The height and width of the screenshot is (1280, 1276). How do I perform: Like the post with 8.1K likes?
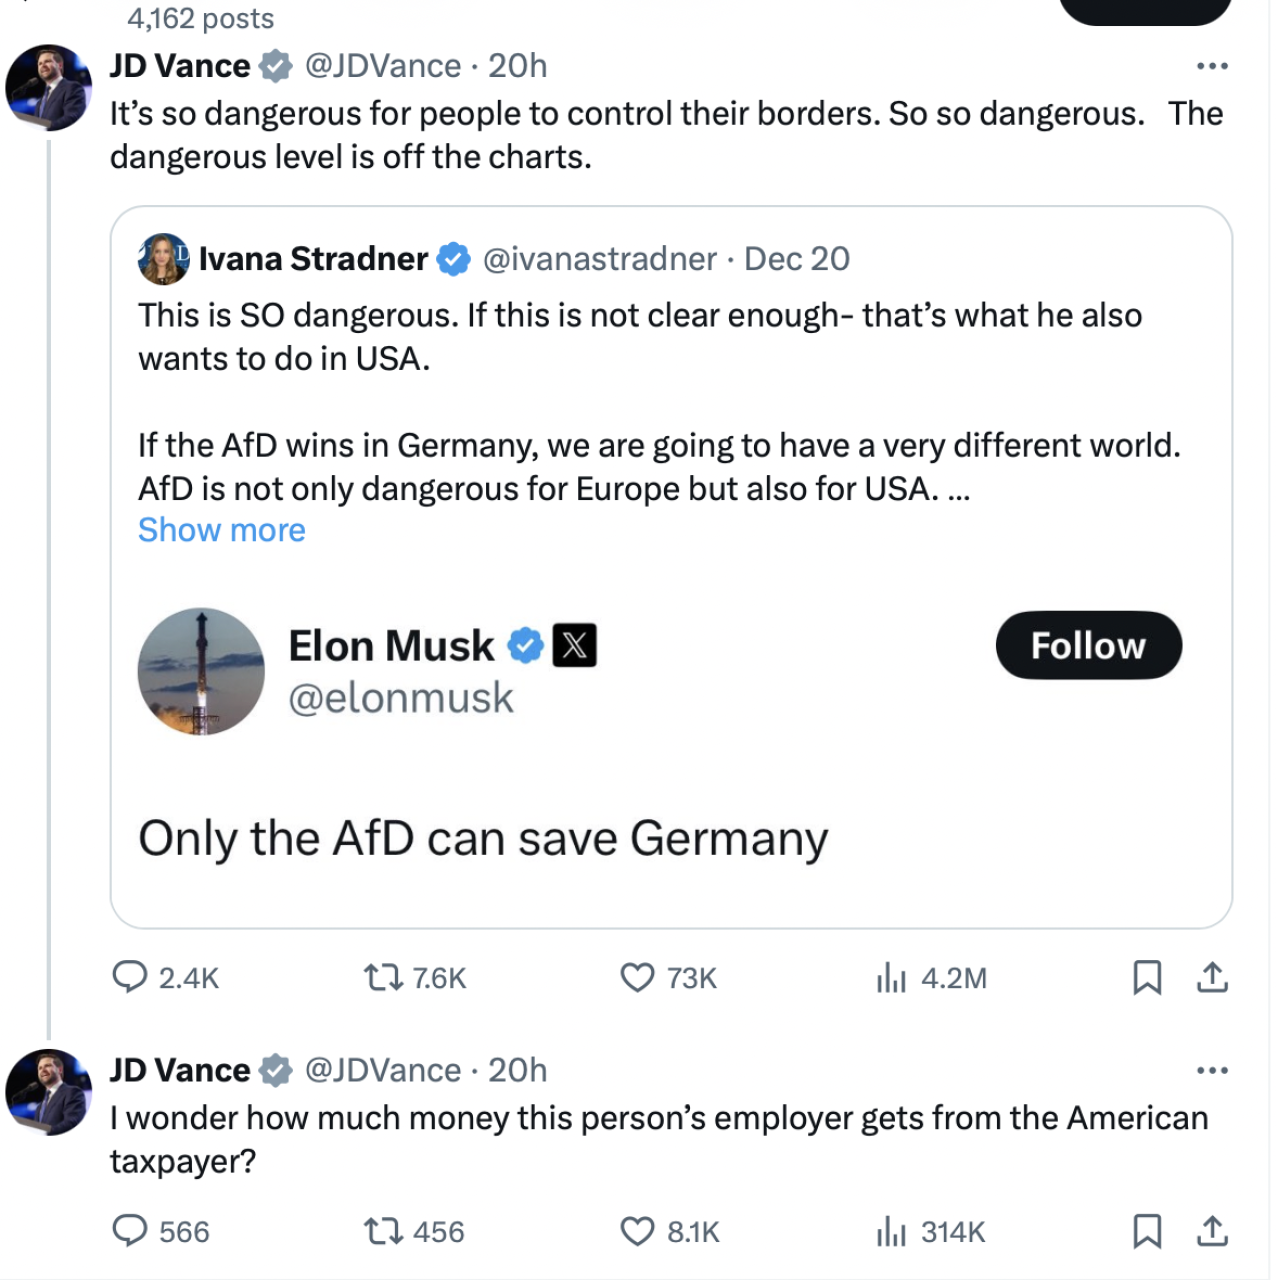click(637, 1231)
